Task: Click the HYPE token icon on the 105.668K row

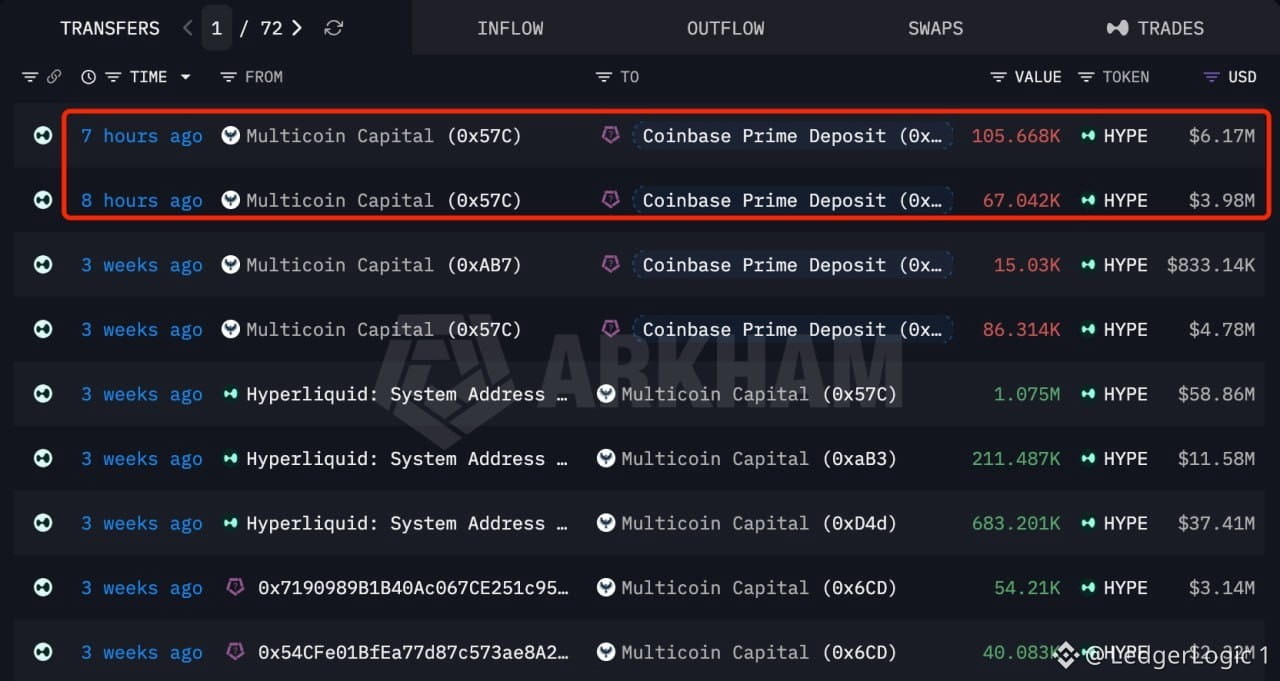Action: coord(1088,136)
